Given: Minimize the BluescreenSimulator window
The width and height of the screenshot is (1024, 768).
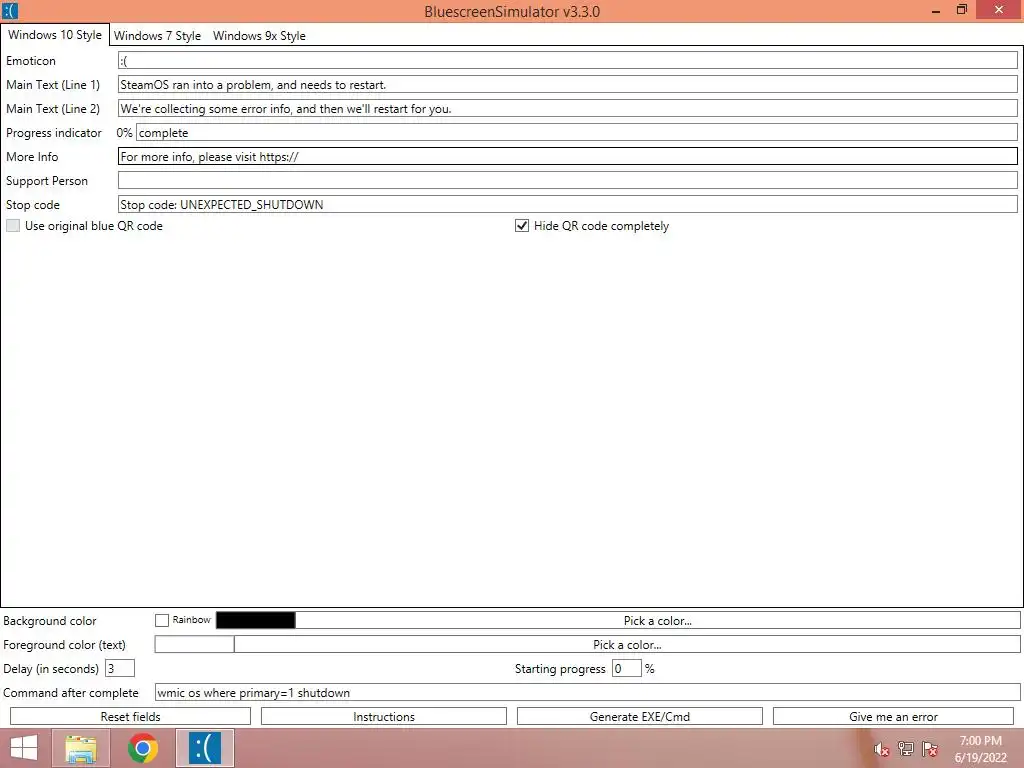Looking at the screenshot, I should [x=936, y=10].
